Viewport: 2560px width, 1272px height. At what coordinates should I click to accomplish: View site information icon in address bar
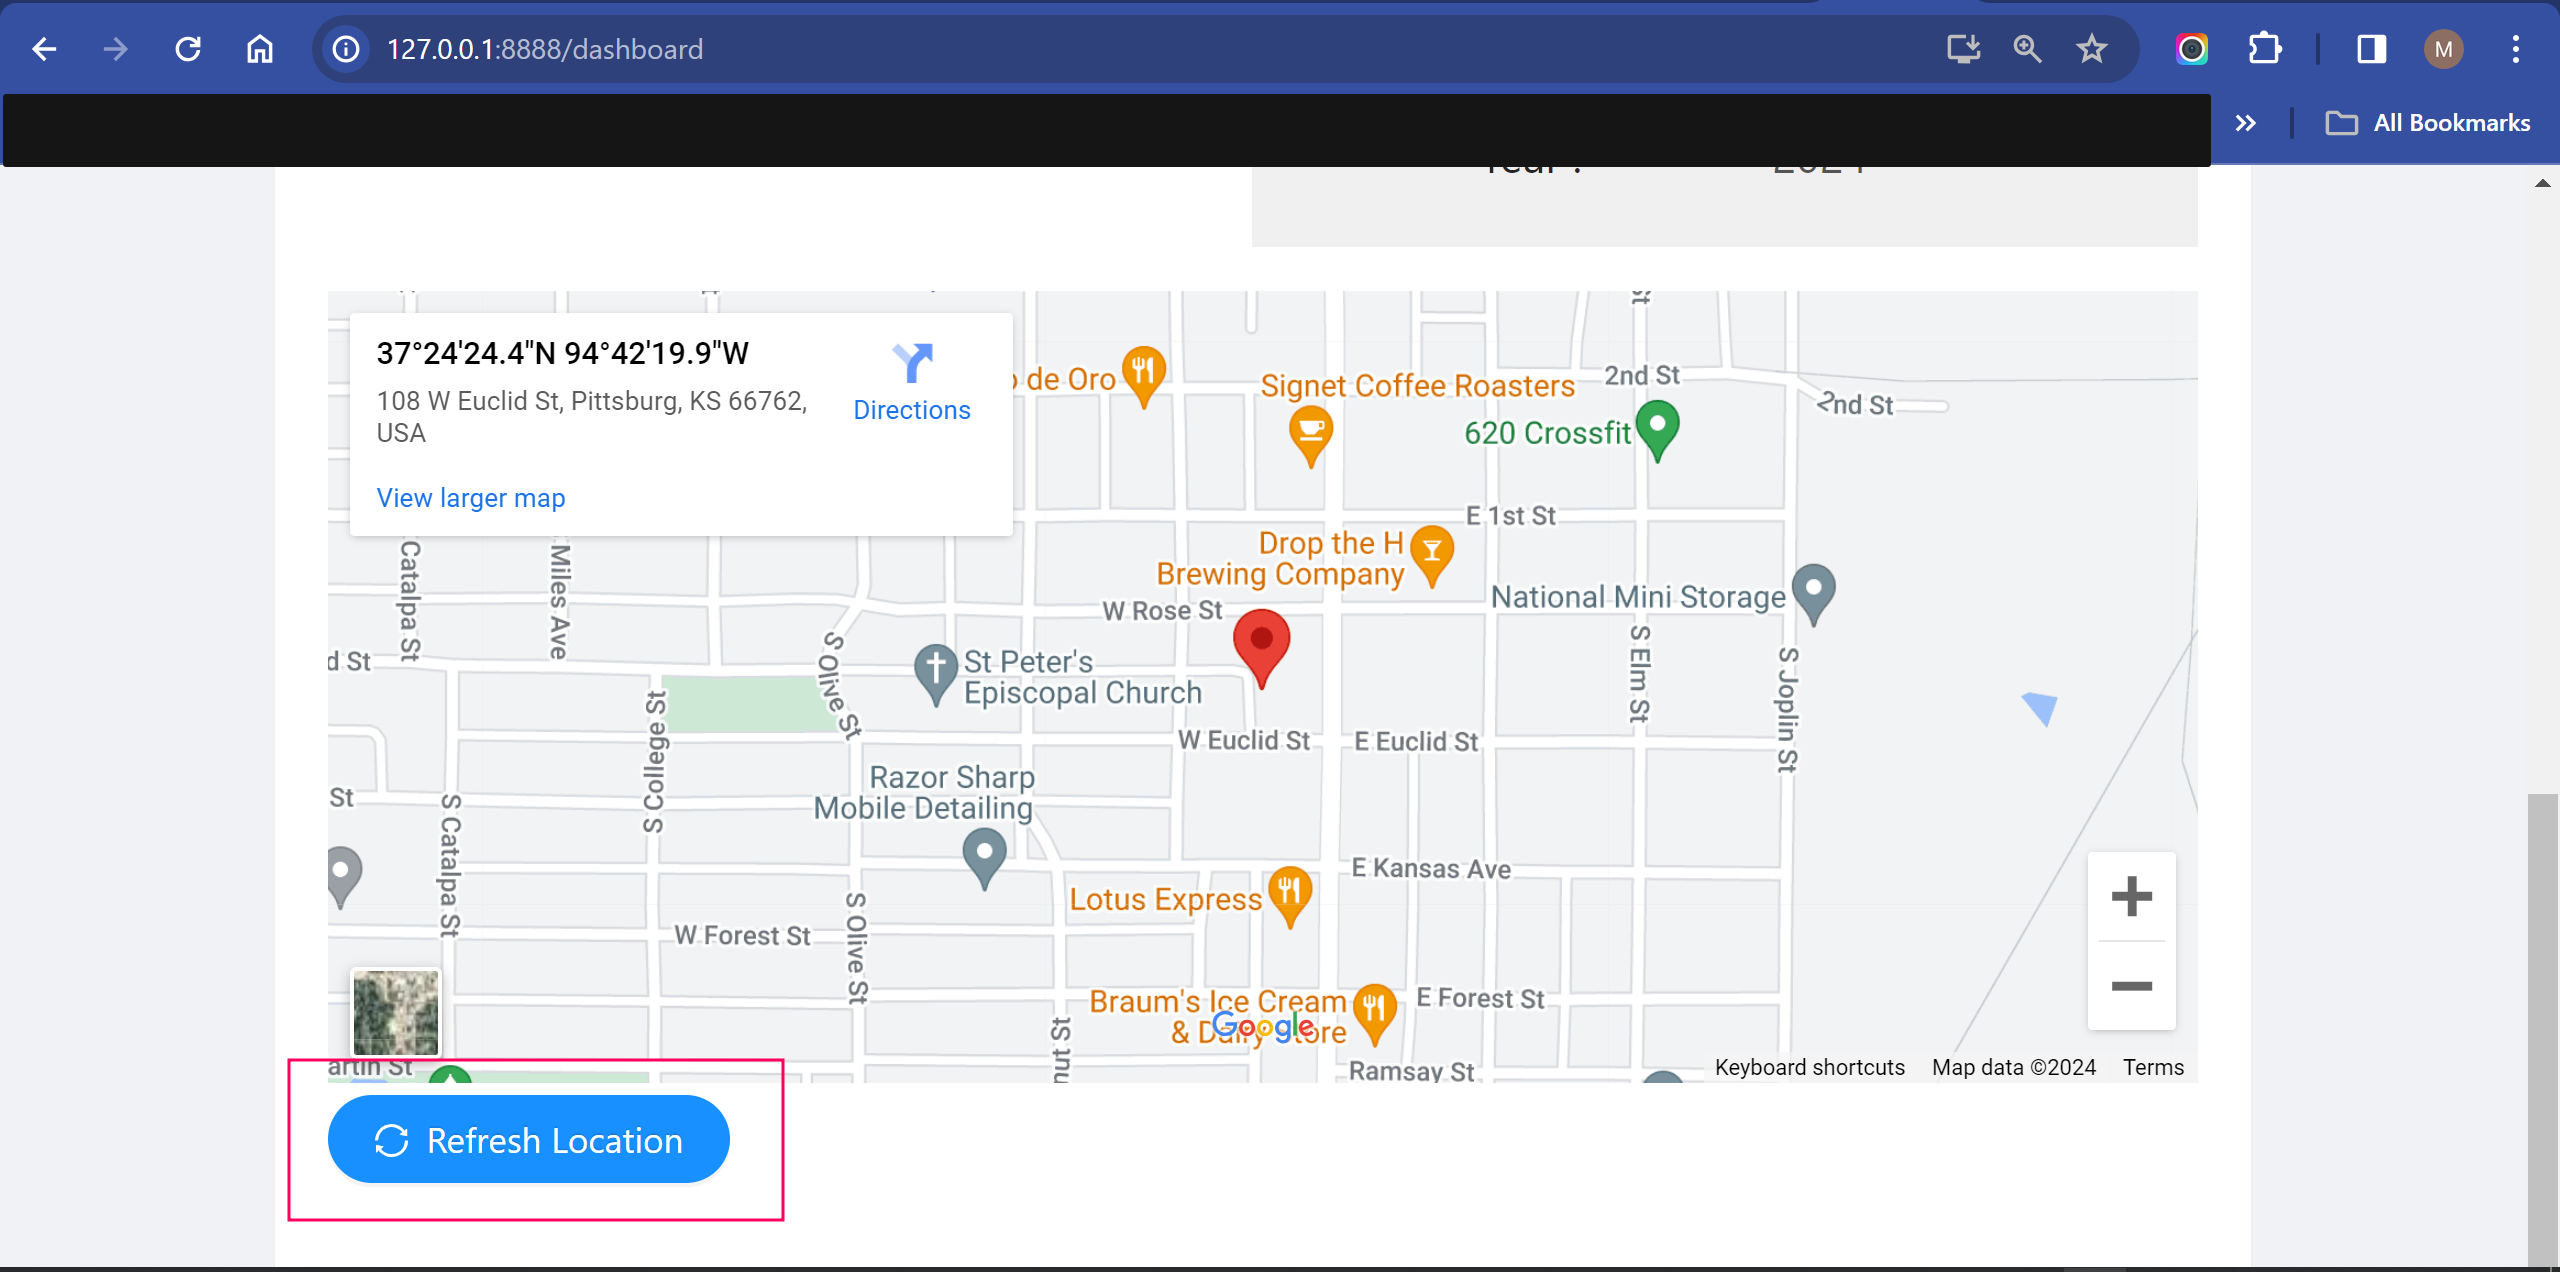[x=346, y=49]
